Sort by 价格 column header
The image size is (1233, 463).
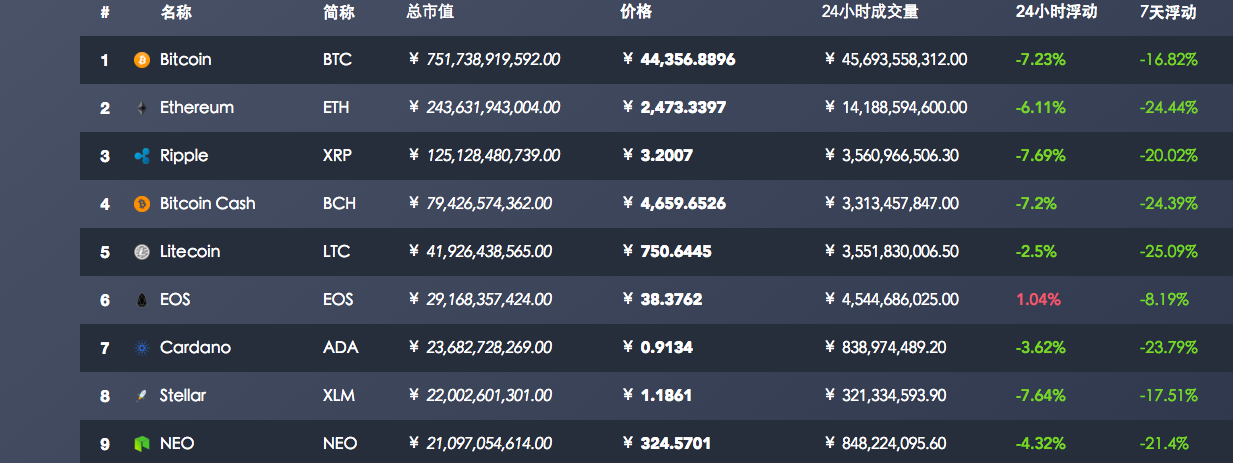pyautogui.click(x=636, y=12)
